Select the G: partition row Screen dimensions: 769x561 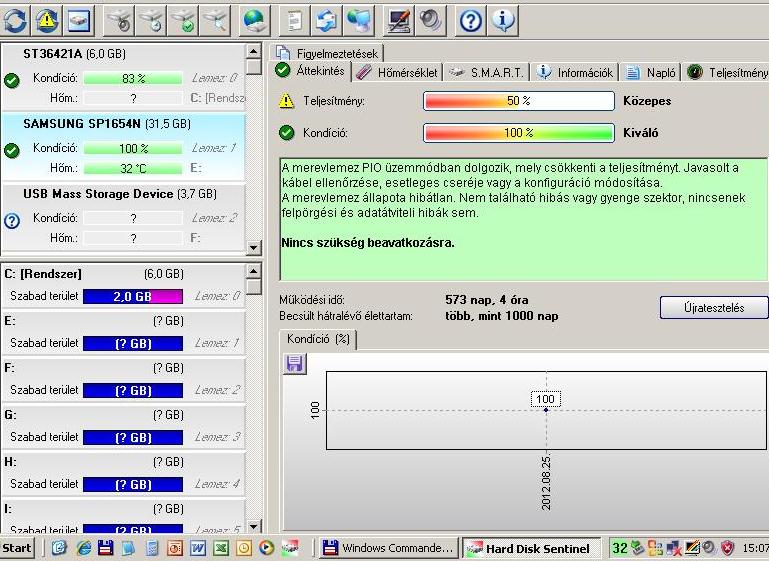[x=123, y=427]
